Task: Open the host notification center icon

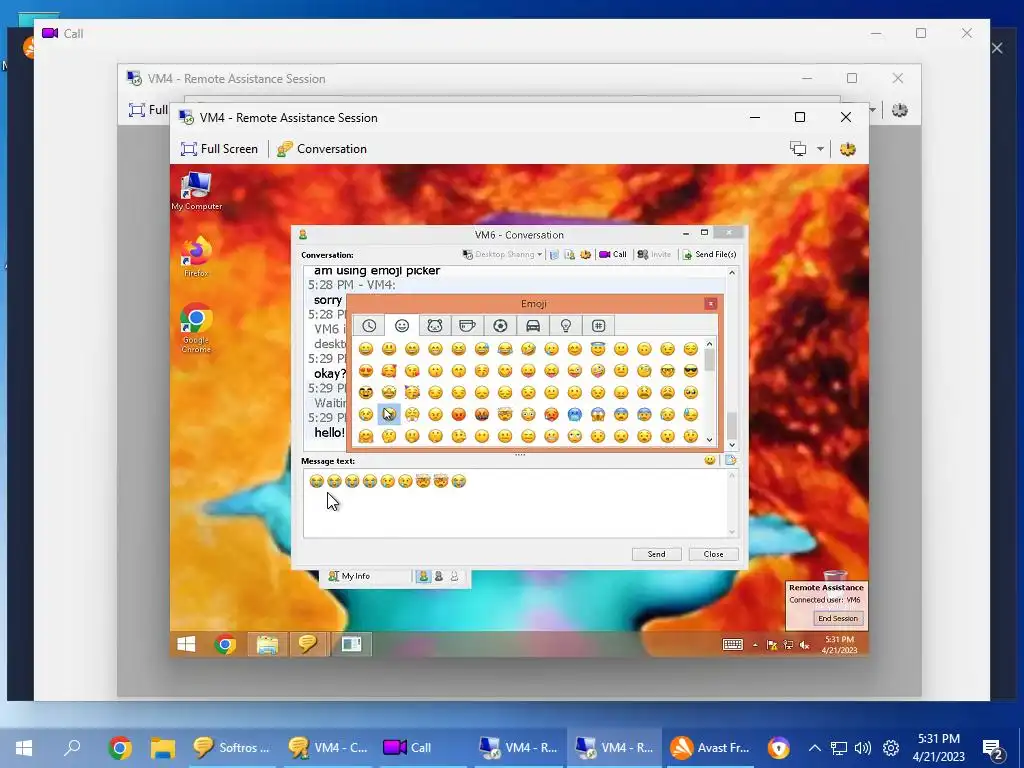Action: tap(993, 749)
